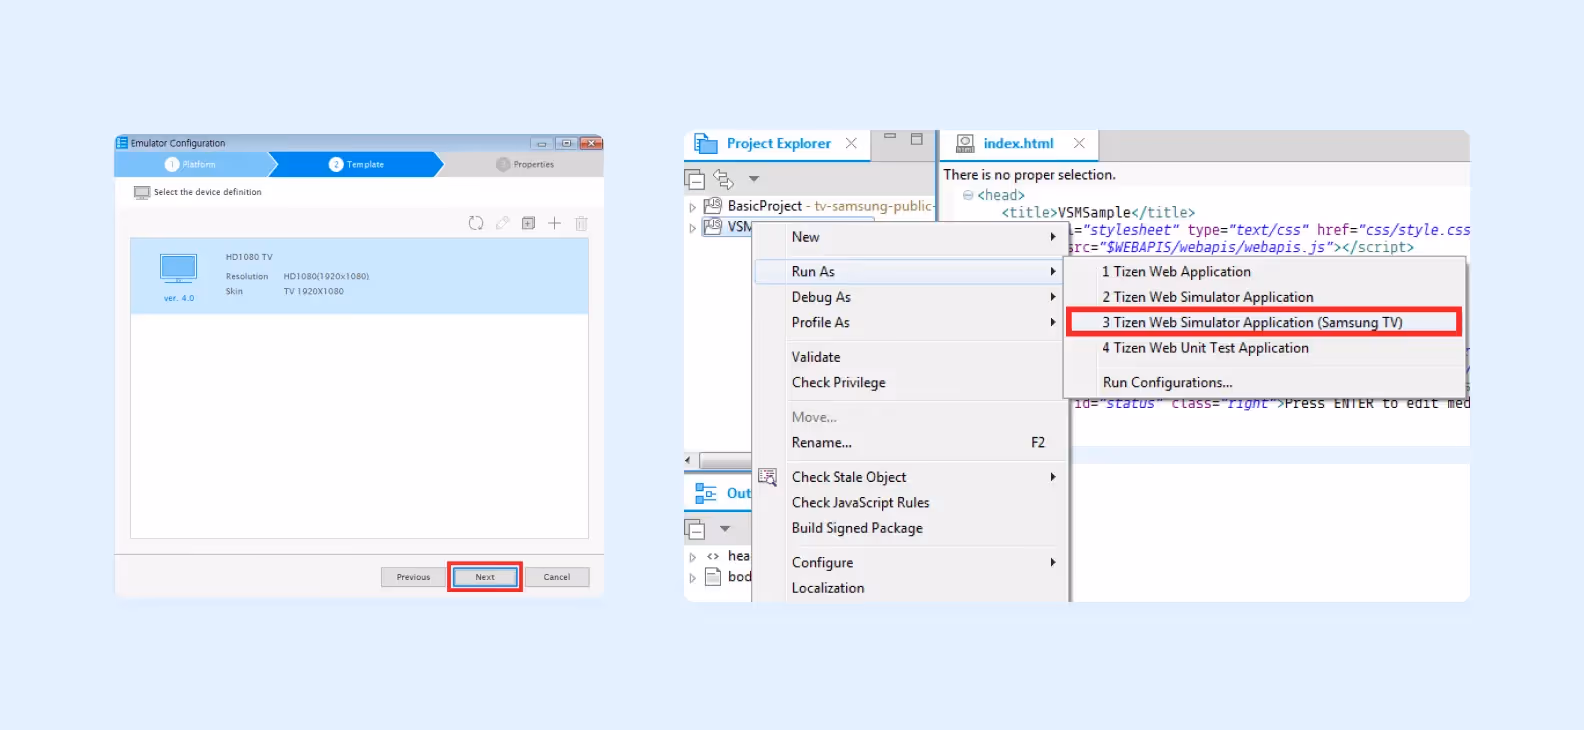1584x730 pixels.
Task: Open the Configure submenu
Action: click(908, 562)
